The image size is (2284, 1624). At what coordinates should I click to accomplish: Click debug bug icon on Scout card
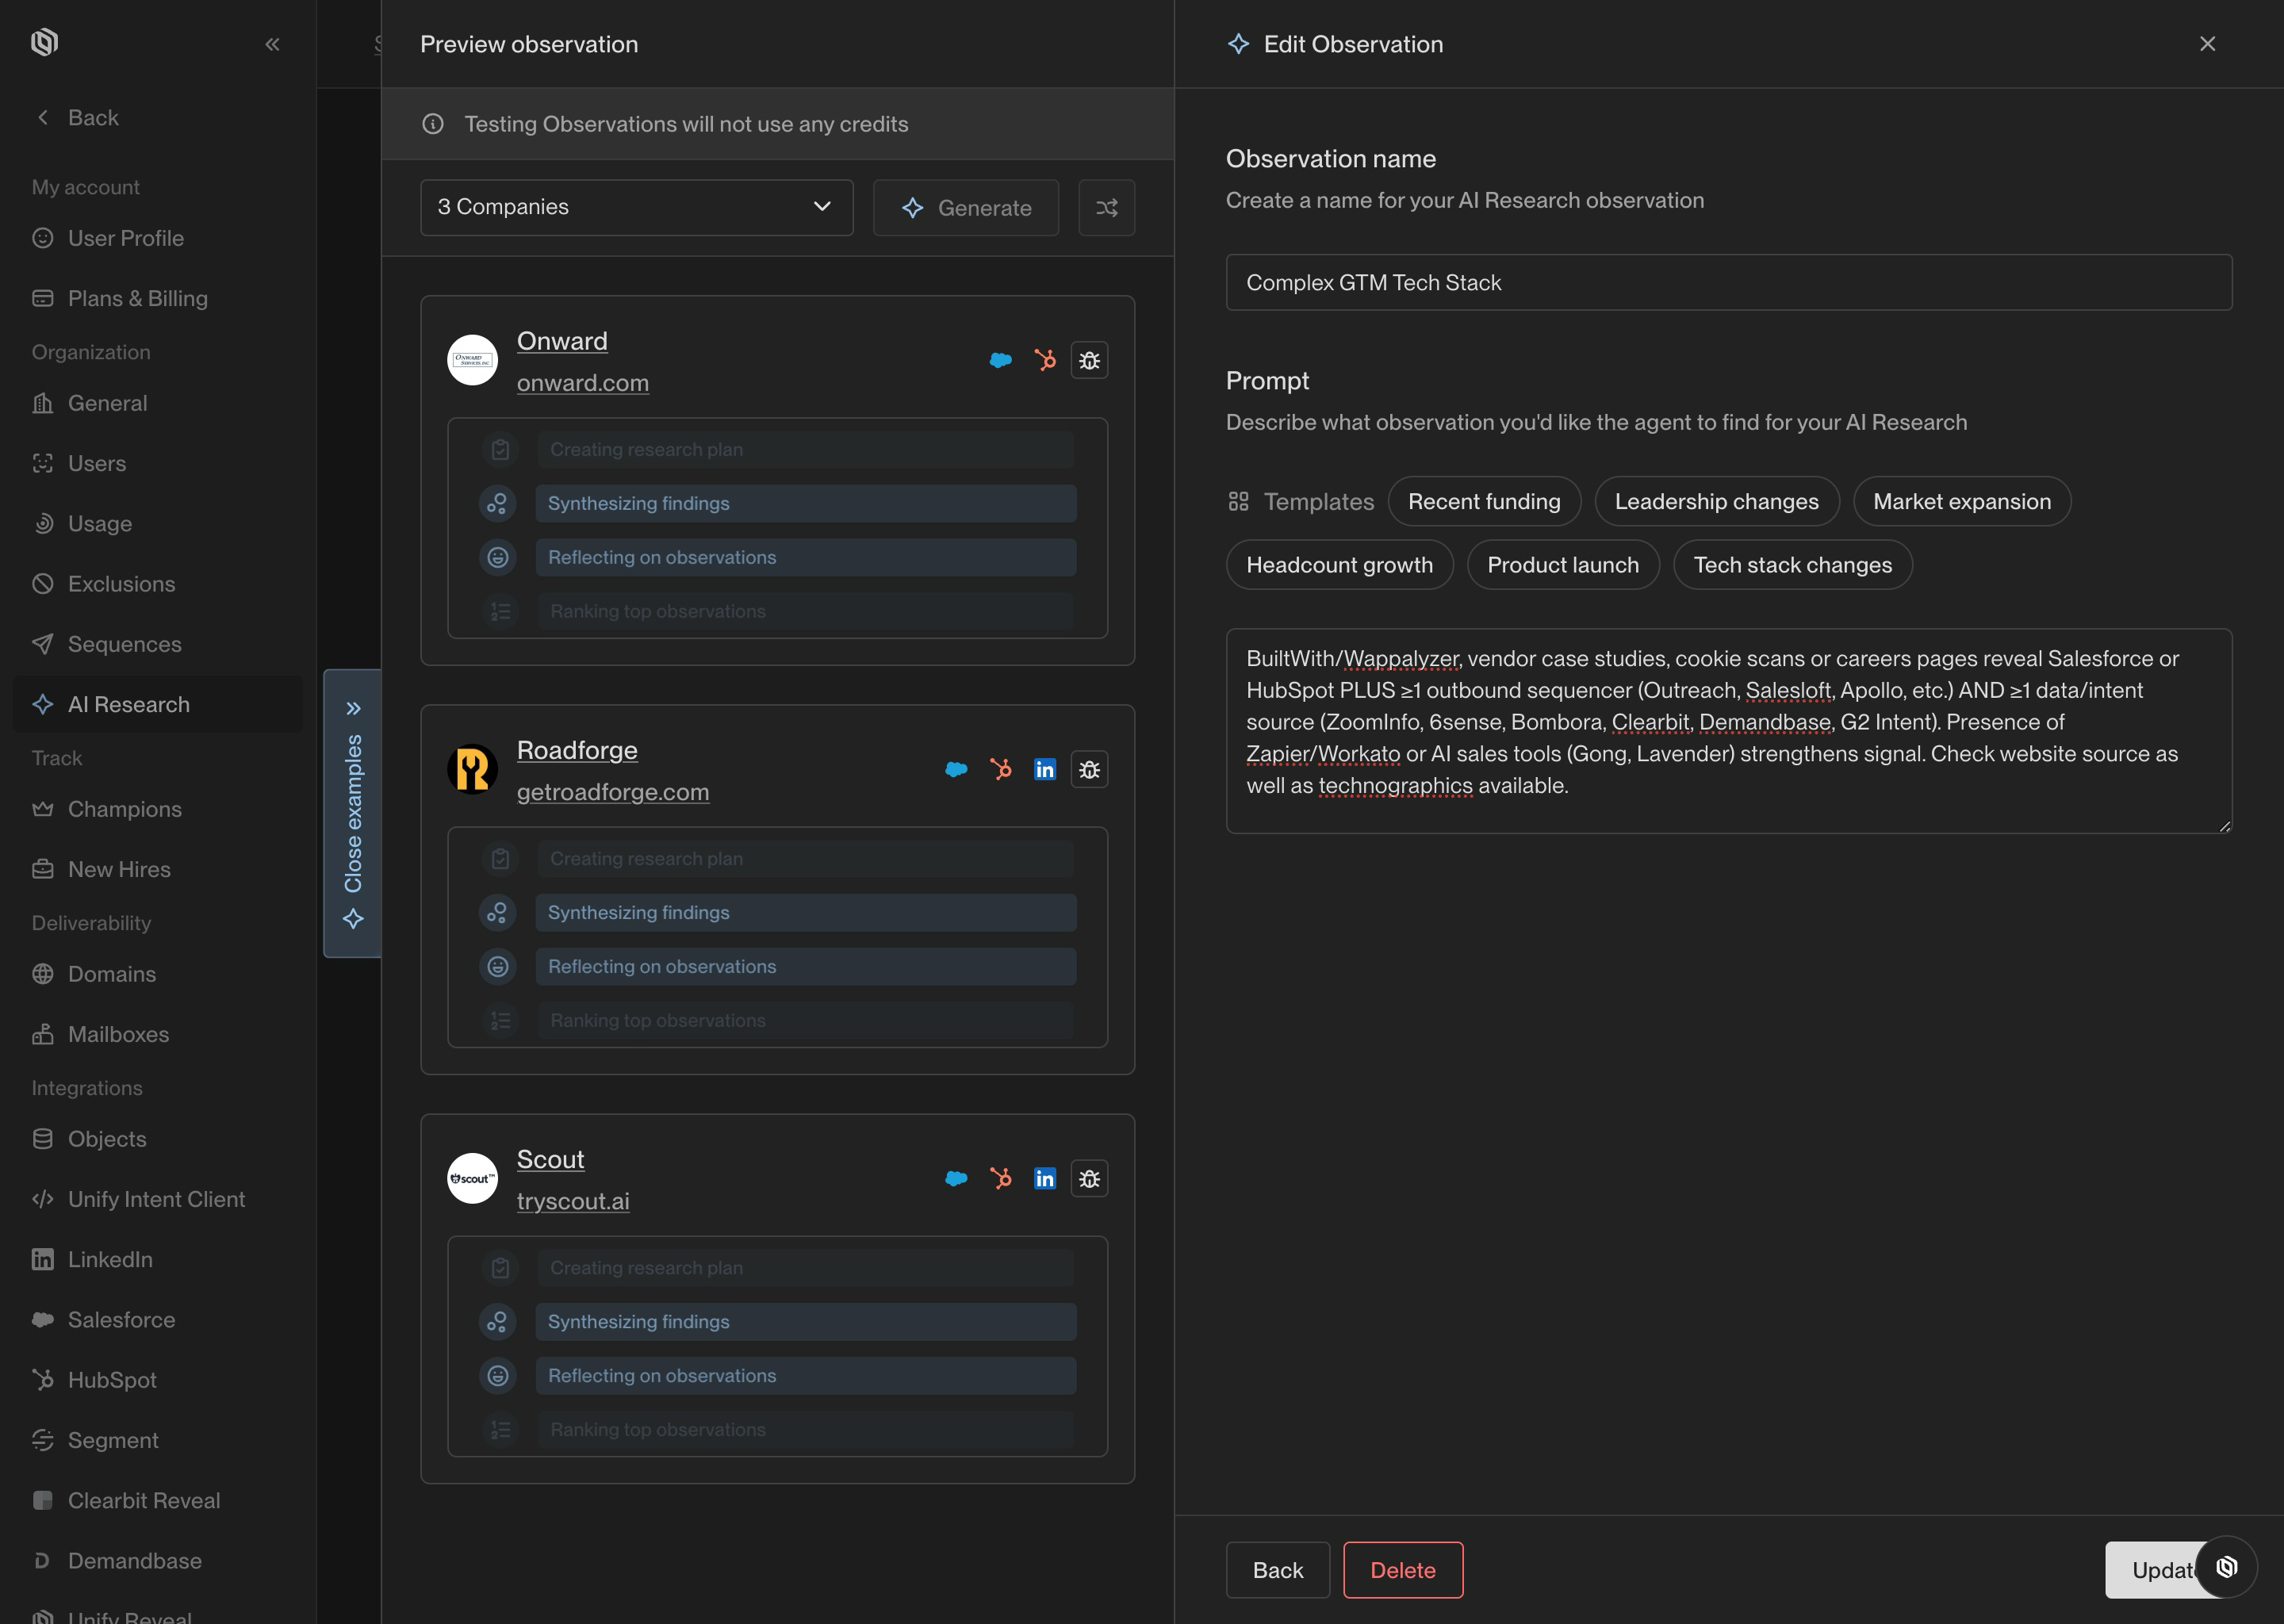pyautogui.click(x=1089, y=1178)
